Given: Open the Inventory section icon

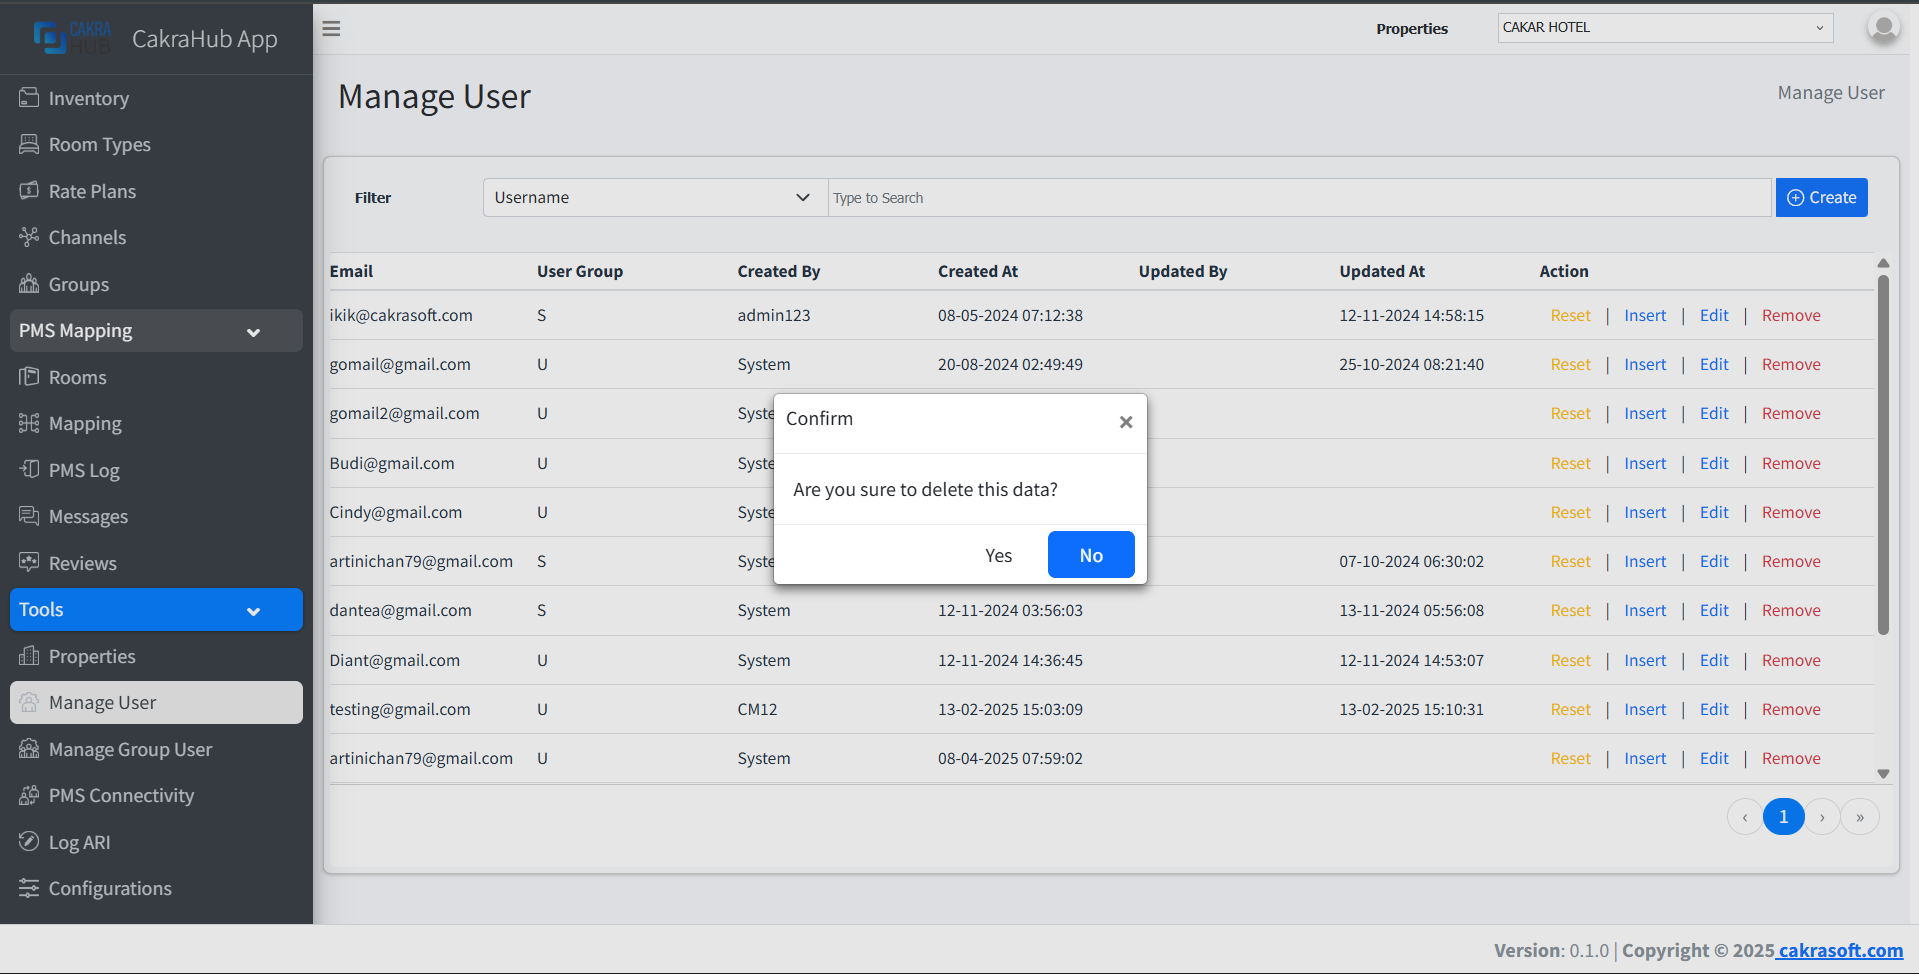Looking at the screenshot, I should (x=29, y=97).
